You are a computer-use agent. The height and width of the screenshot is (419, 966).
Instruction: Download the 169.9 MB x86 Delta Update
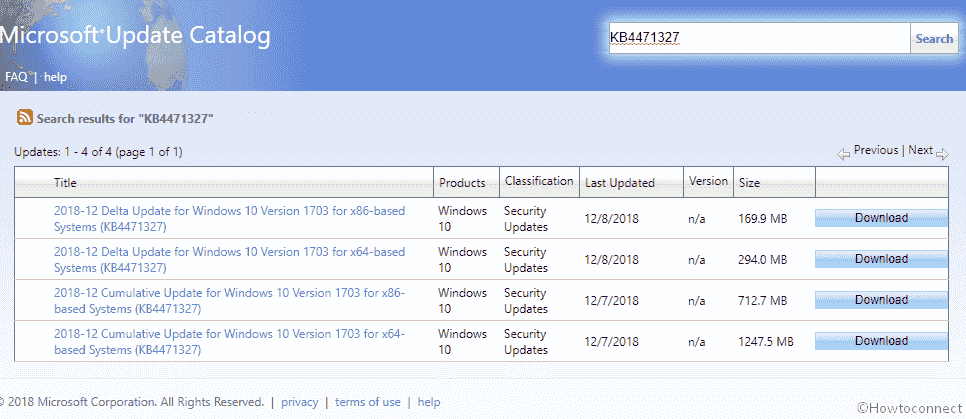[x=882, y=218]
